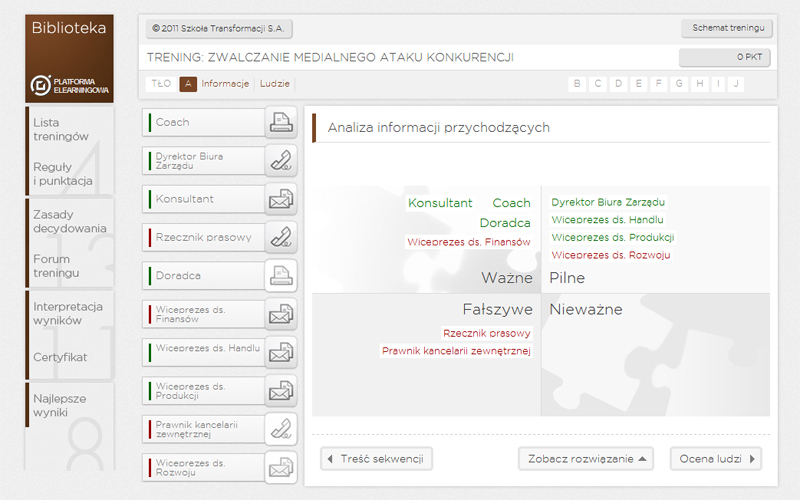Switch to the Ludzie tab
This screenshot has width=800, height=500.
(x=274, y=84)
